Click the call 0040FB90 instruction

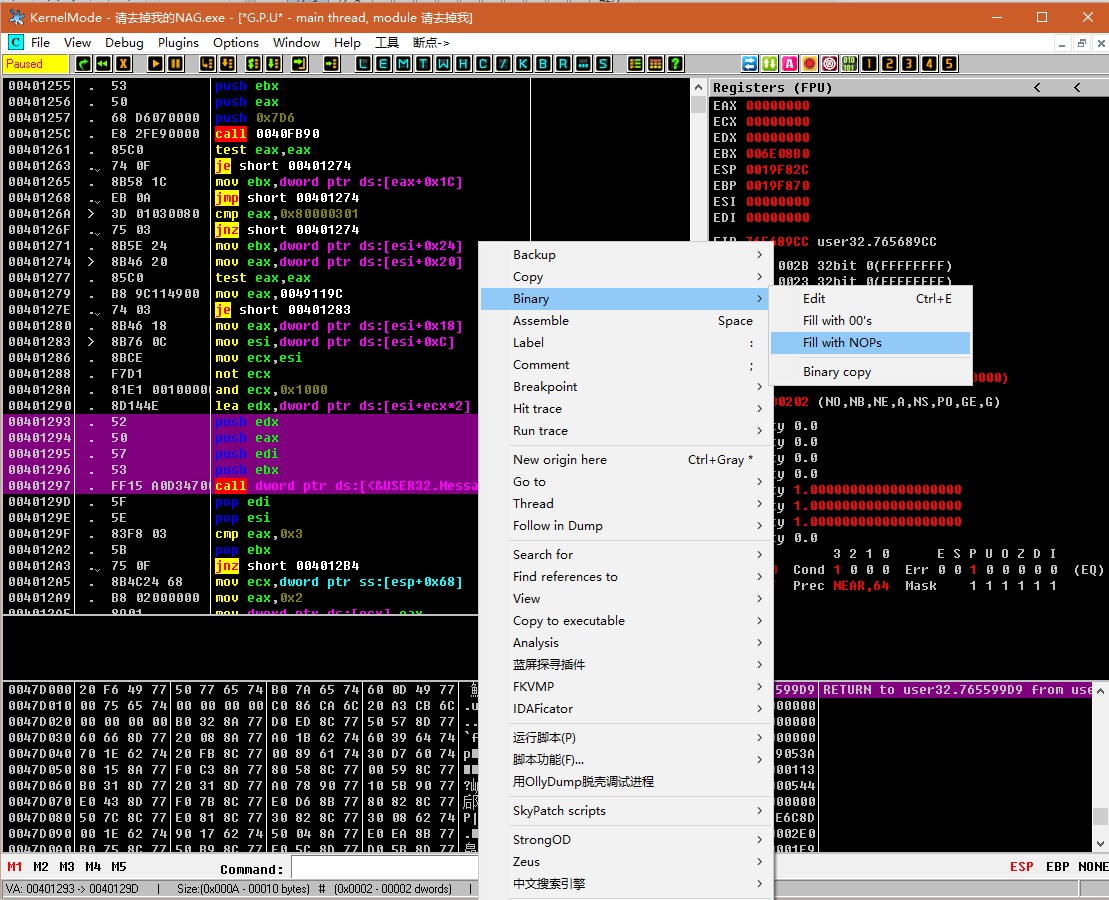(x=267, y=134)
